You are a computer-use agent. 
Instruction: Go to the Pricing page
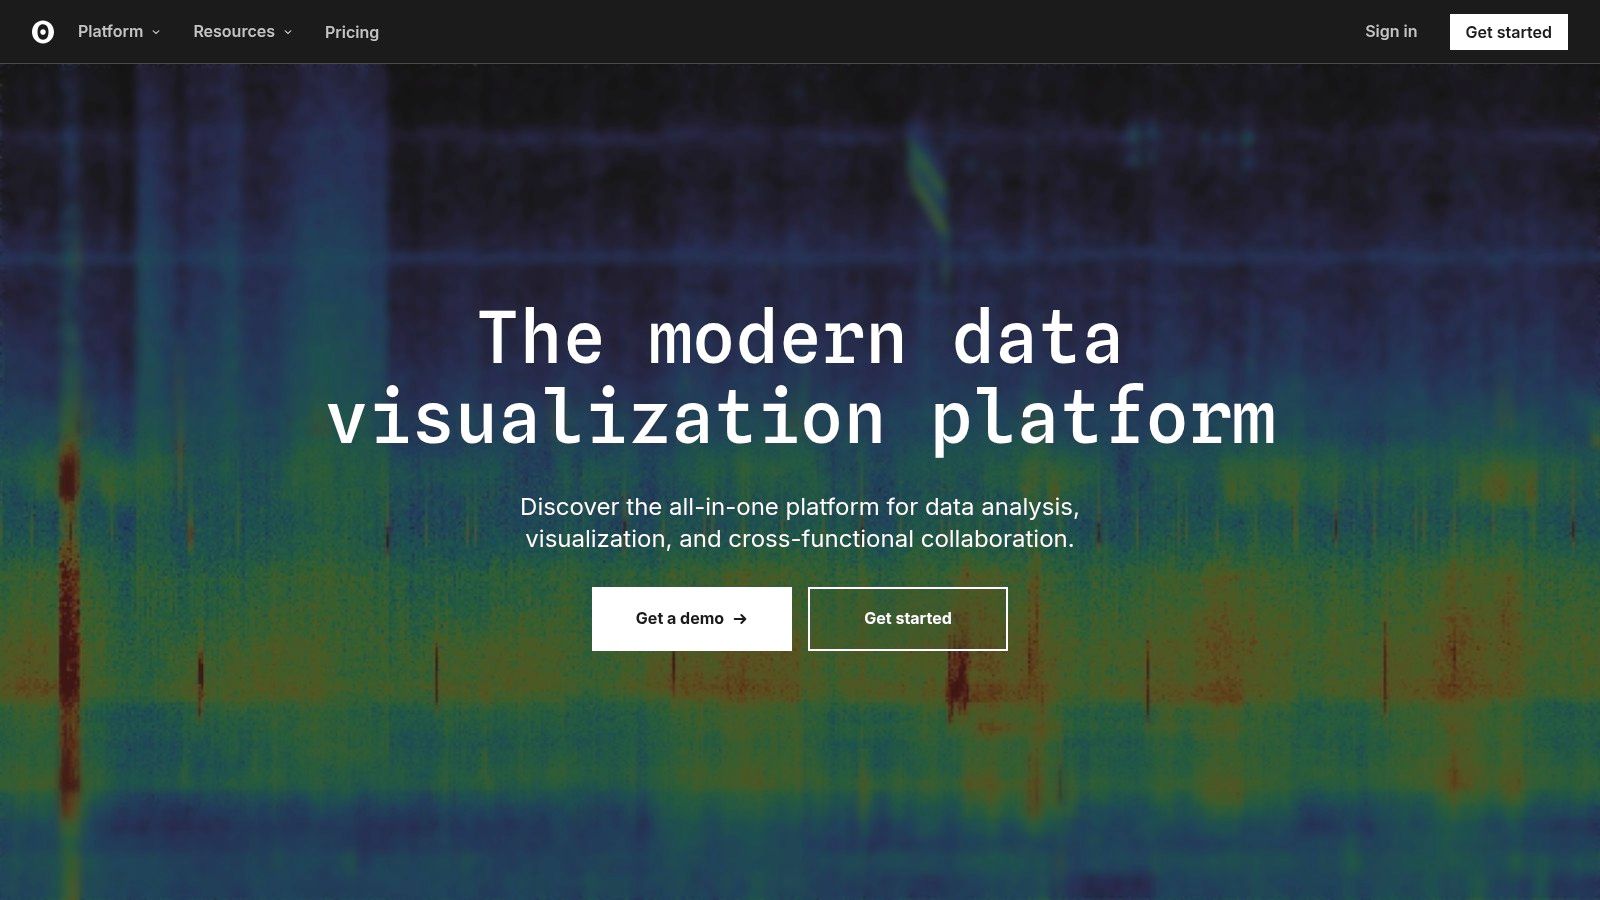(352, 32)
